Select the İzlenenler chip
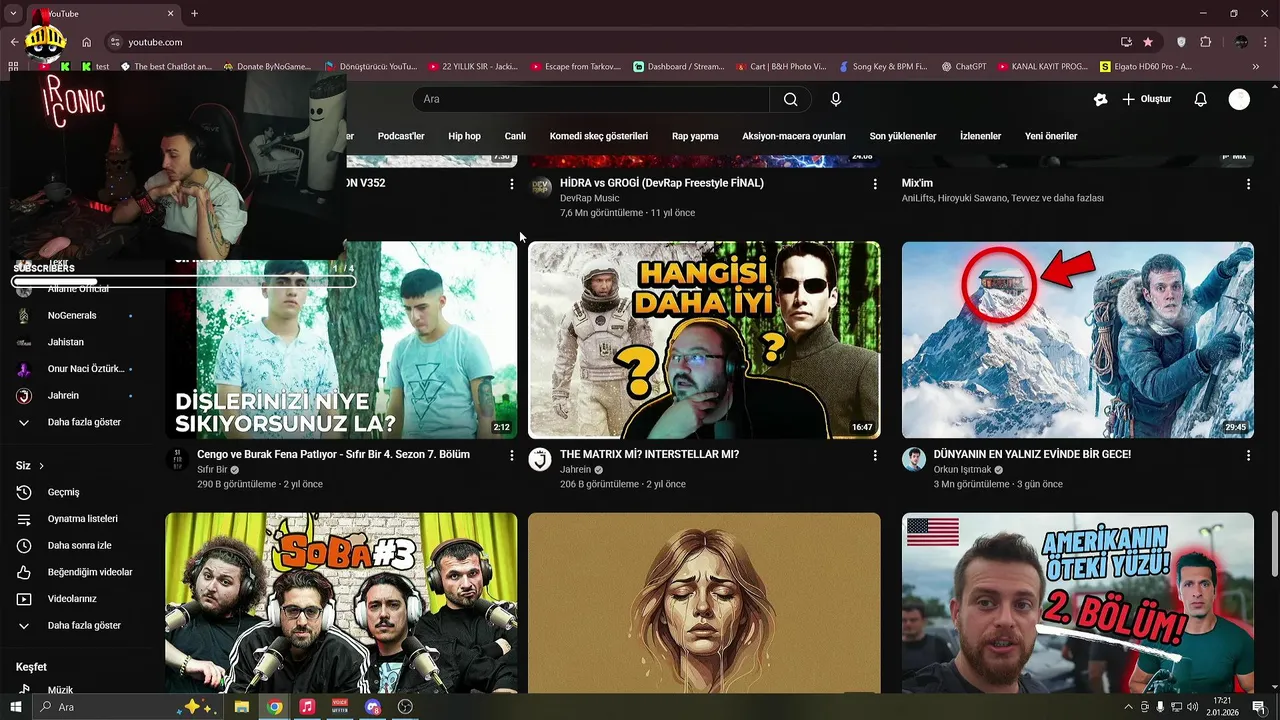This screenshot has width=1280, height=720. tap(980, 136)
